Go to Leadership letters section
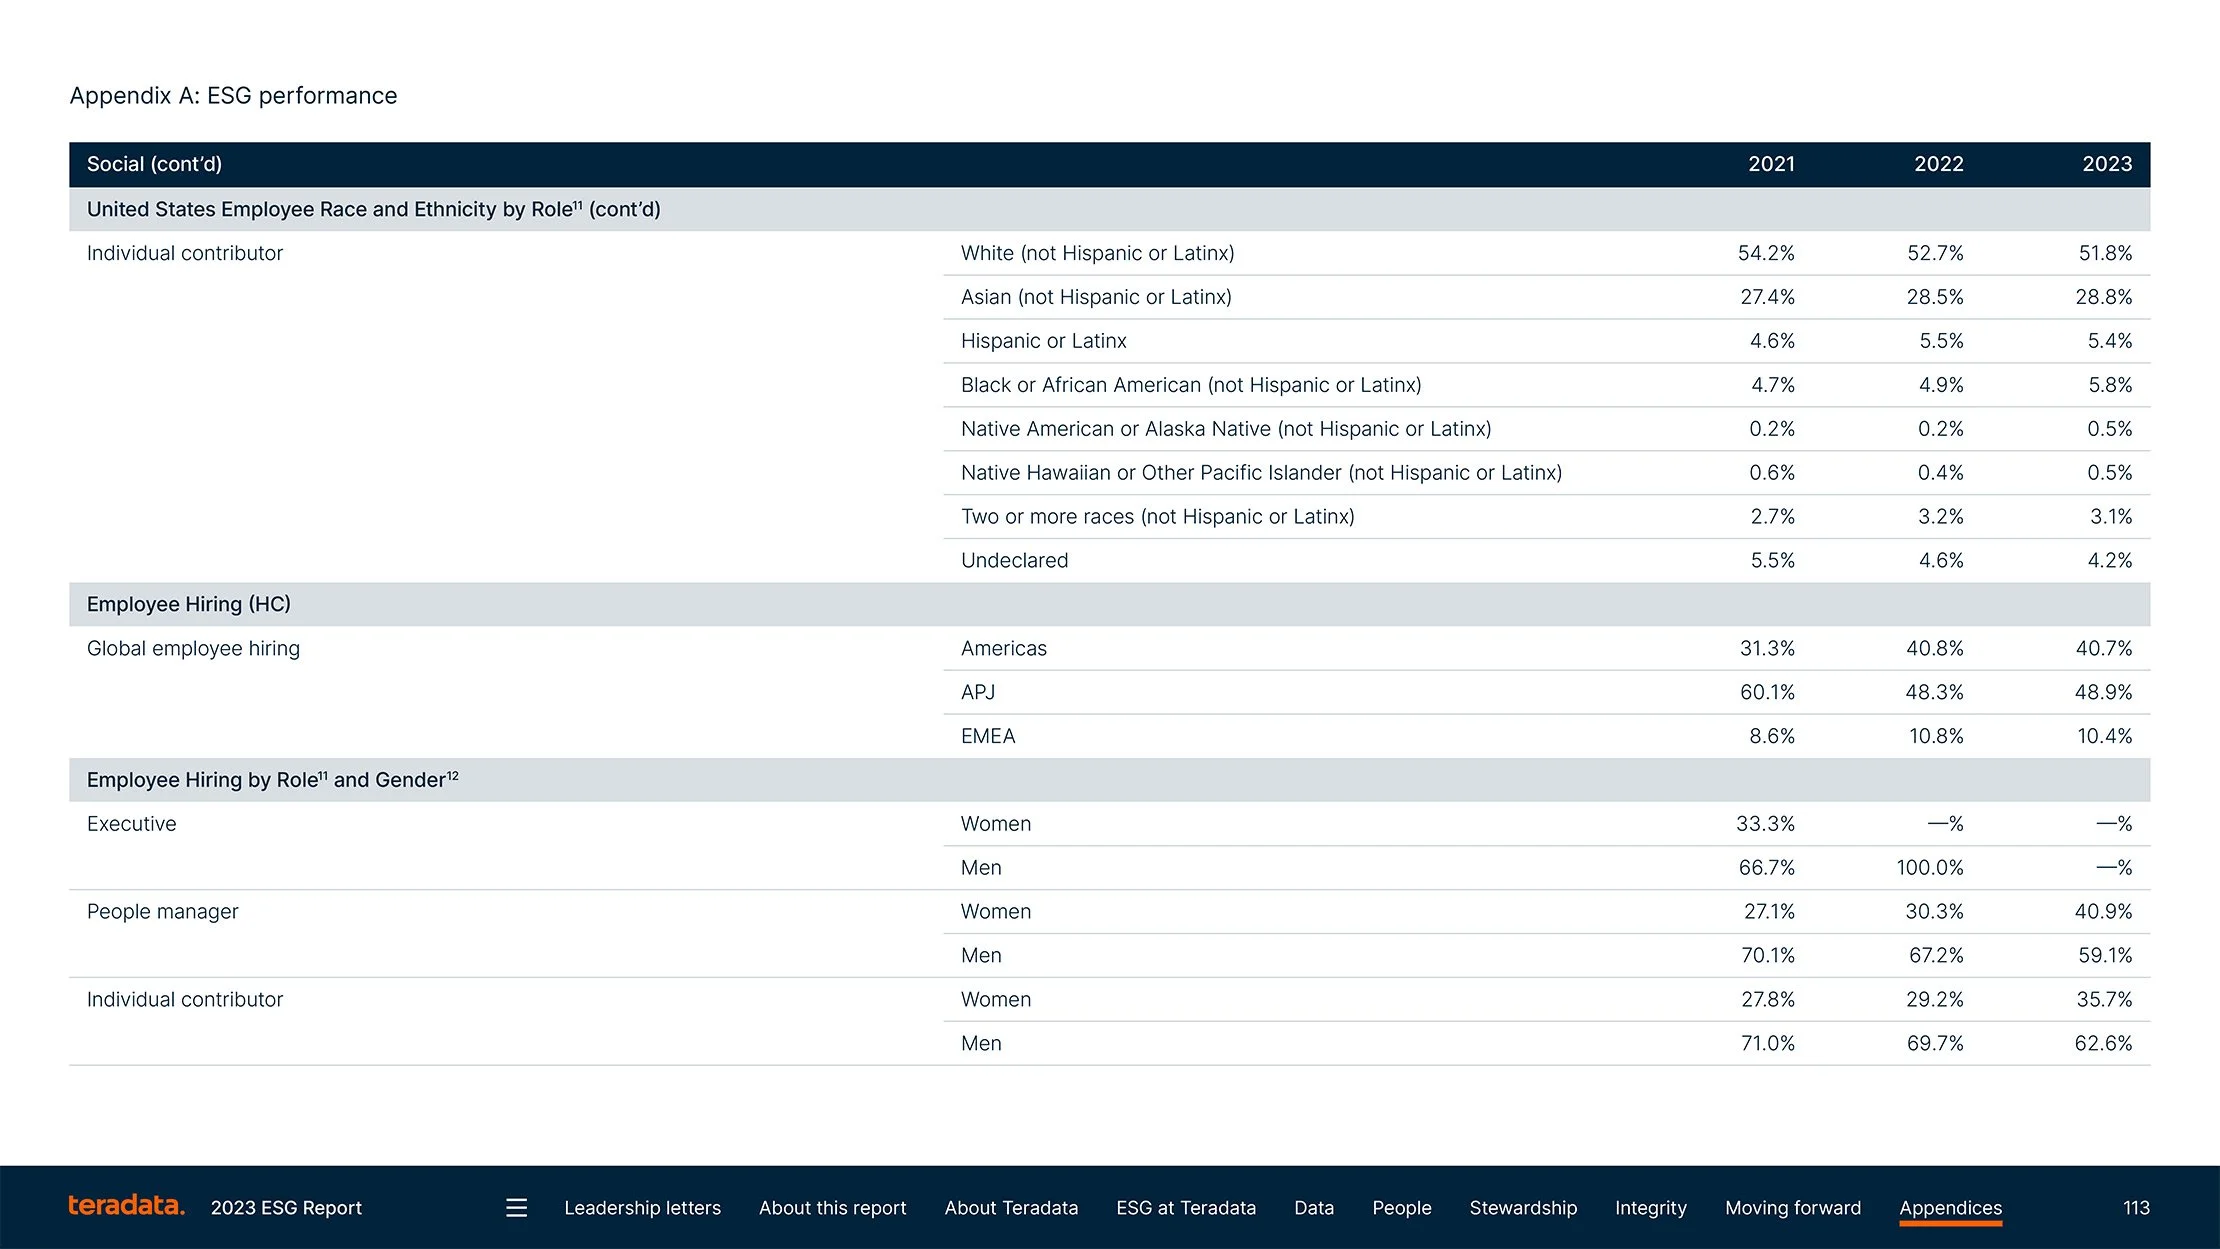The width and height of the screenshot is (2220, 1249). [642, 1207]
